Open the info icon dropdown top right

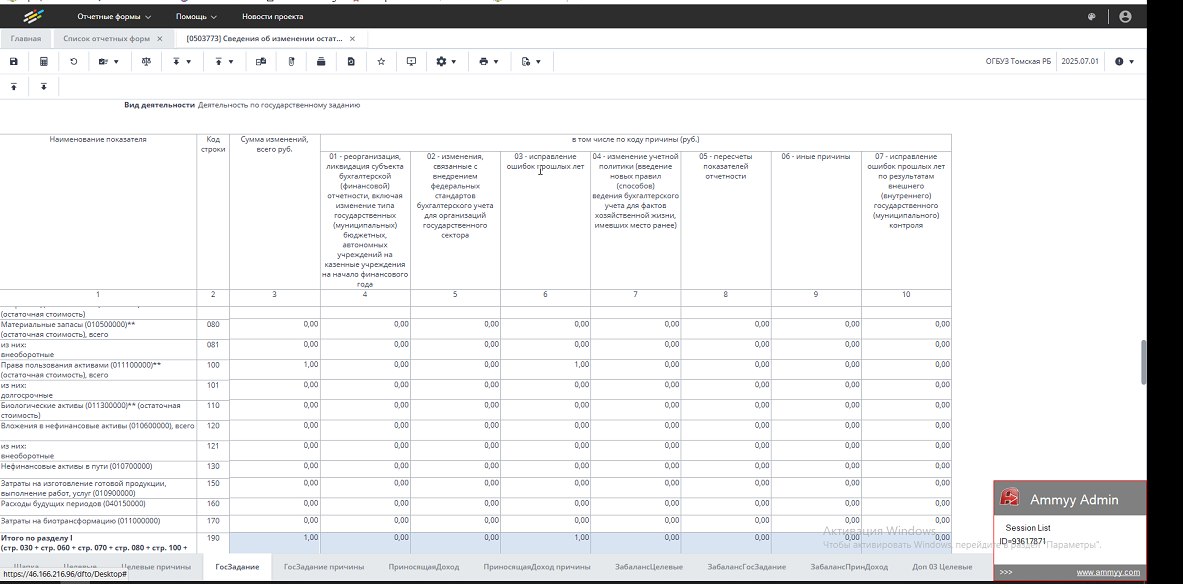[1124, 62]
